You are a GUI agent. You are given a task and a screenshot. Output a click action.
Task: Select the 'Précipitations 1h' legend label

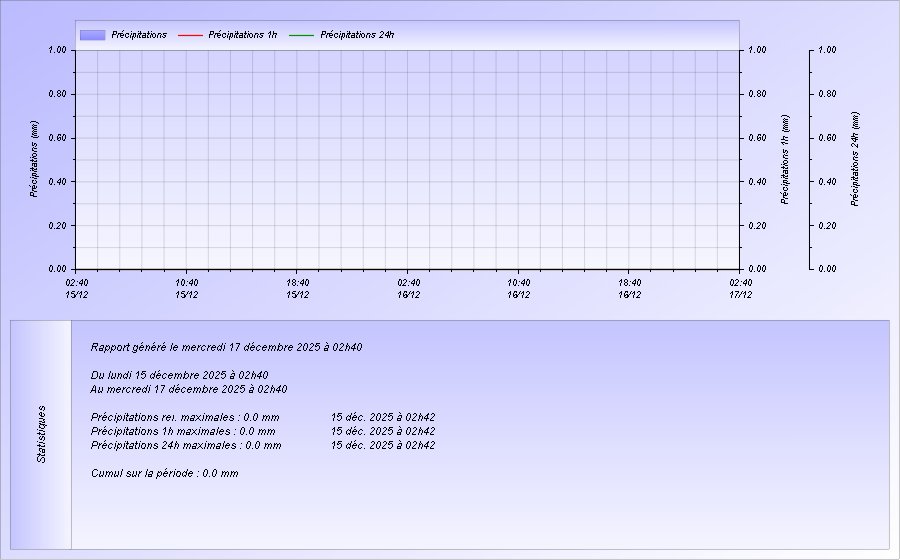(243, 35)
